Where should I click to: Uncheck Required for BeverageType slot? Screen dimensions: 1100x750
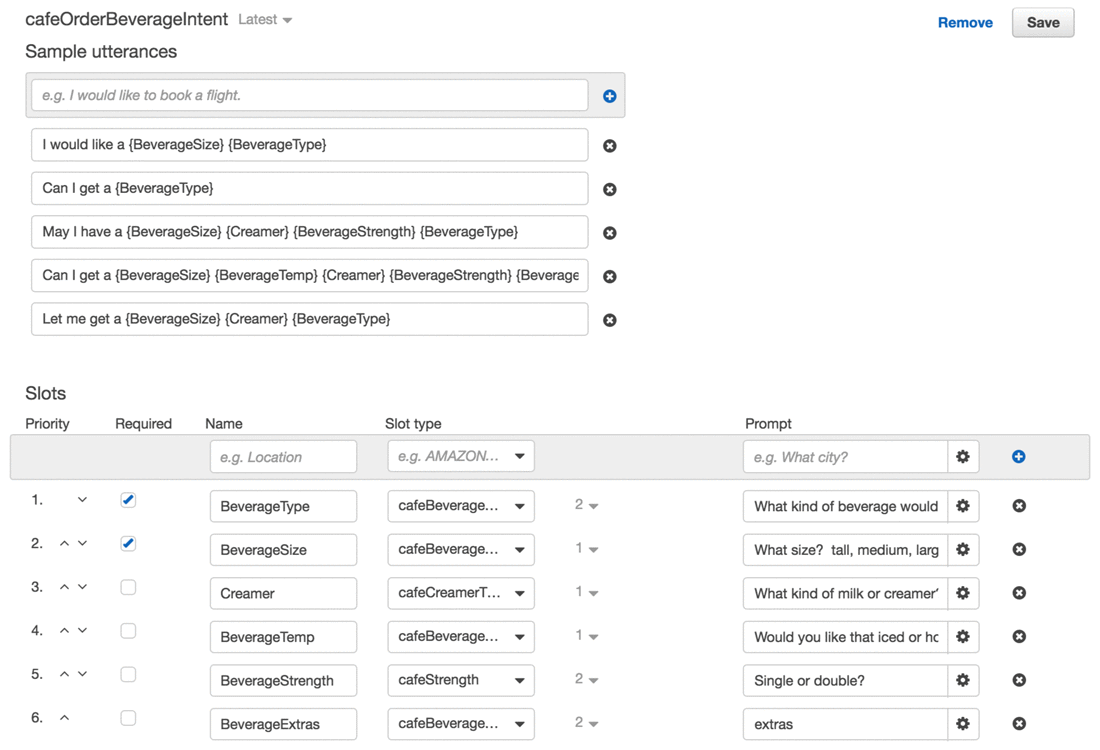click(x=128, y=500)
